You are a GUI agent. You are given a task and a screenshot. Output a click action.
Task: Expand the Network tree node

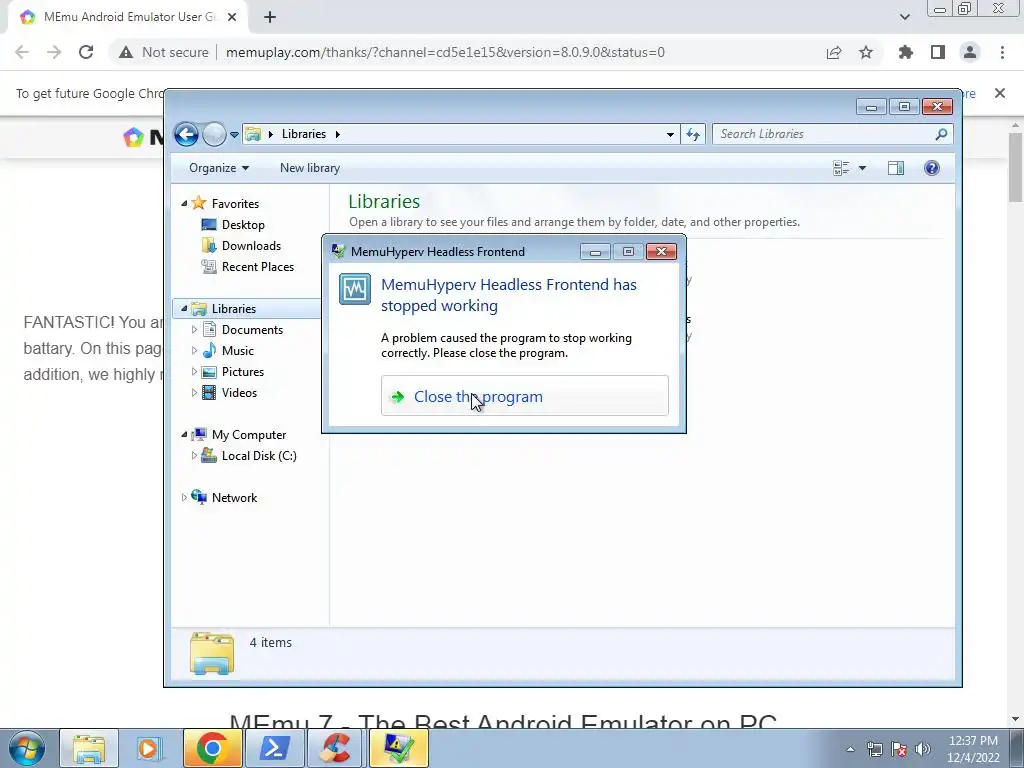[x=184, y=498]
